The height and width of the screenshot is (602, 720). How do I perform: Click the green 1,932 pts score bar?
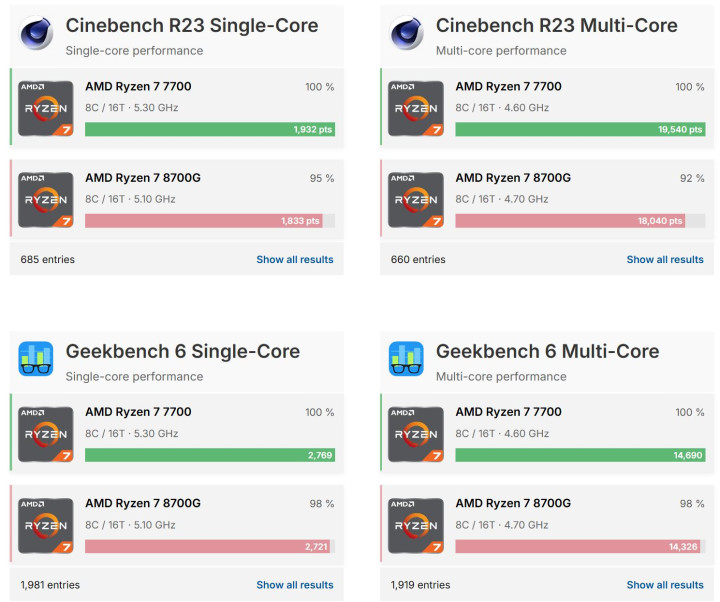click(209, 129)
